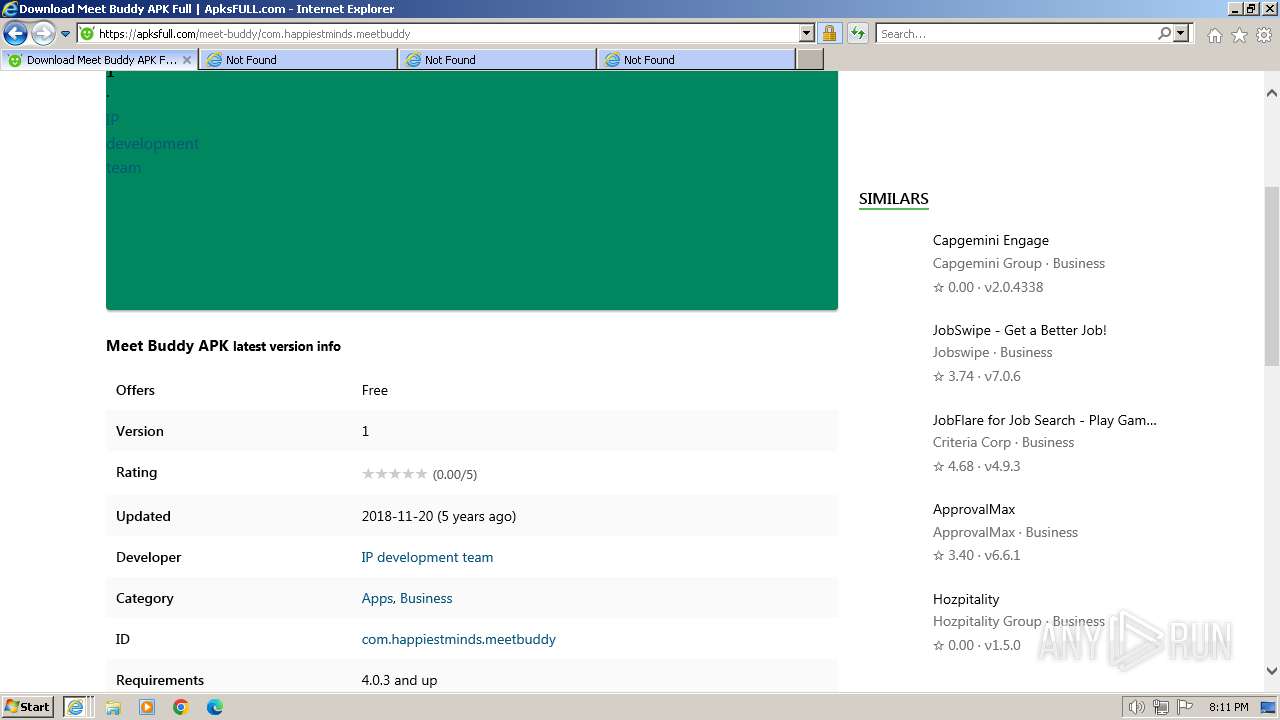This screenshot has width=1280, height=720.
Task: Open Hozpitality similar app link
Action: click(966, 599)
